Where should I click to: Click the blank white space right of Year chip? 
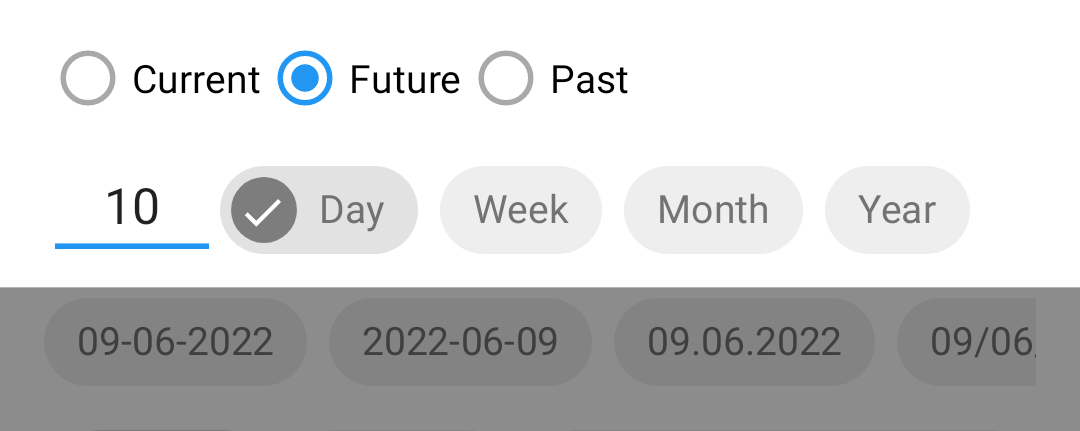pos(1025,210)
